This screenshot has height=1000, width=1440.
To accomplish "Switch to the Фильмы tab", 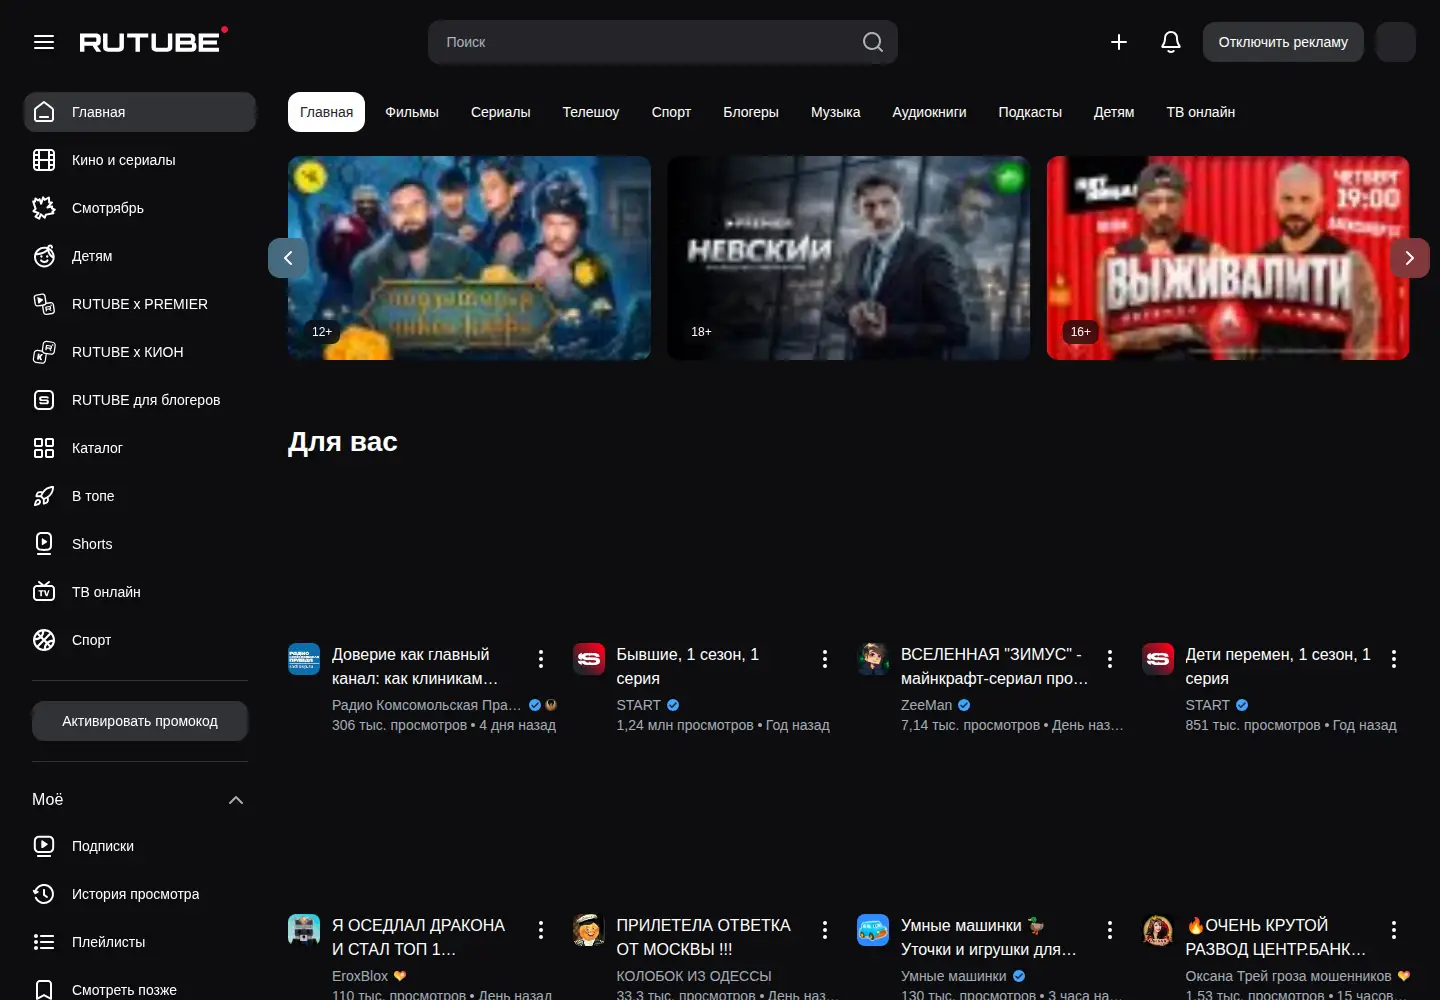I will [x=412, y=112].
